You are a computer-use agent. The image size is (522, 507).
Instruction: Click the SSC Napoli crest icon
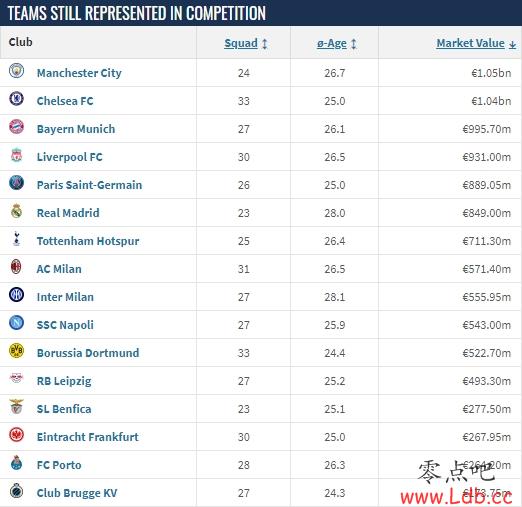16,323
